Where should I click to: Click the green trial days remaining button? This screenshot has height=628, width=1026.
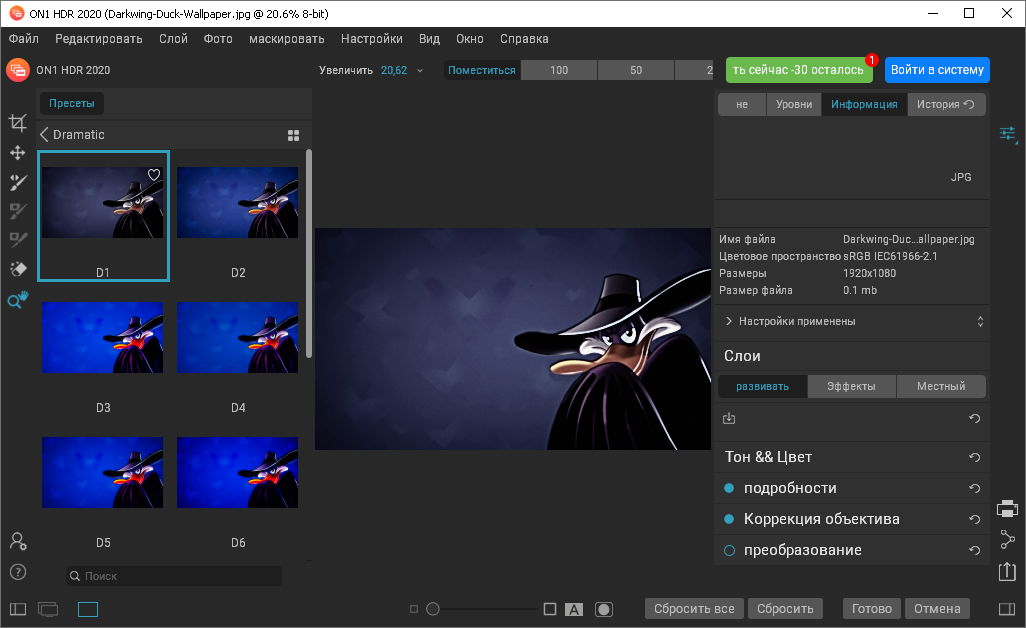tap(799, 70)
